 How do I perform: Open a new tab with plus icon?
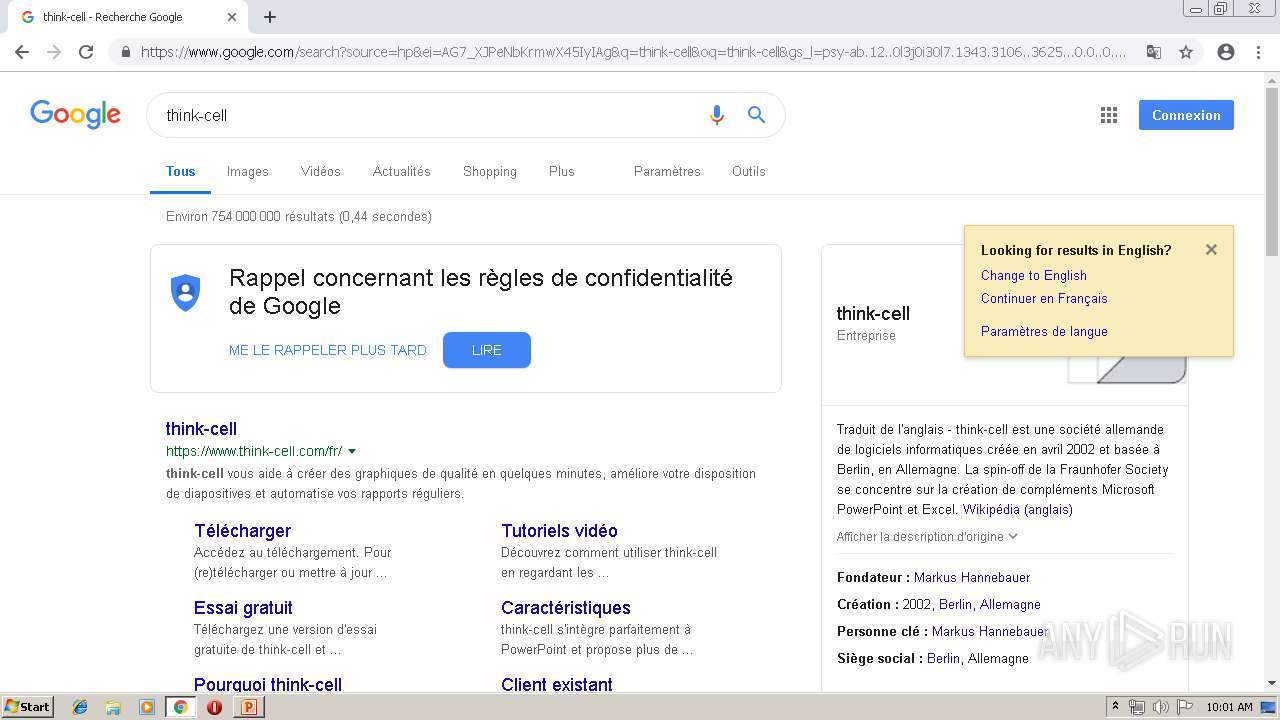[270, 17]
